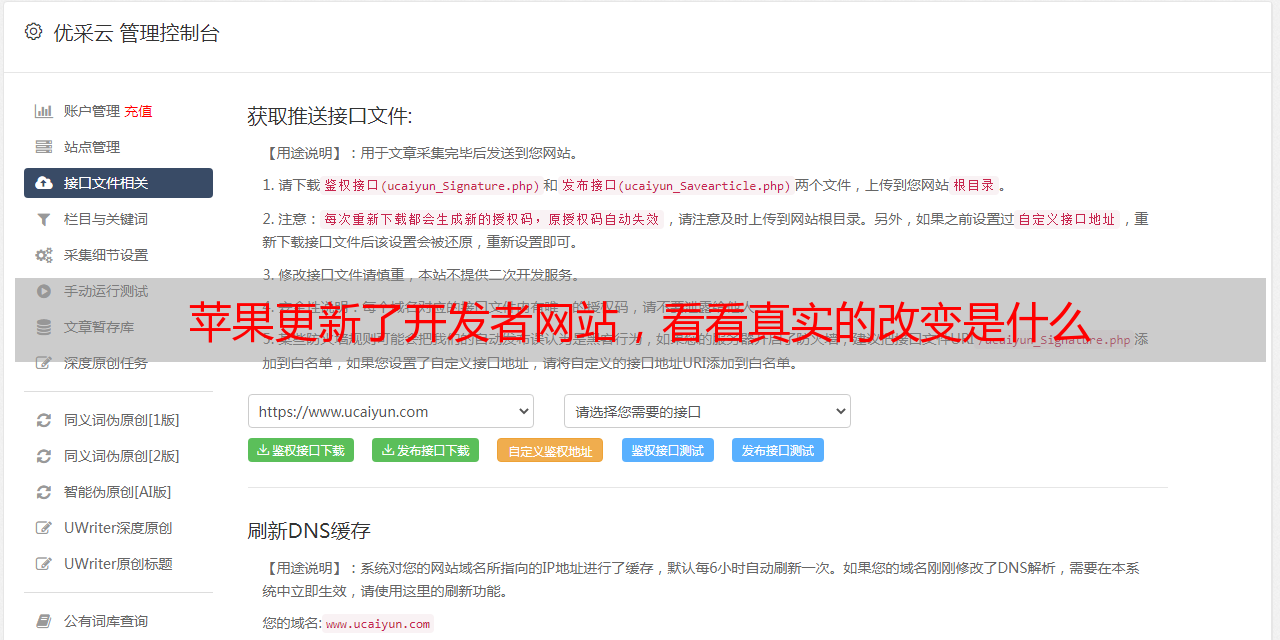
Task: Open UWriter原创标题 menu item
Action: (118, 564)
